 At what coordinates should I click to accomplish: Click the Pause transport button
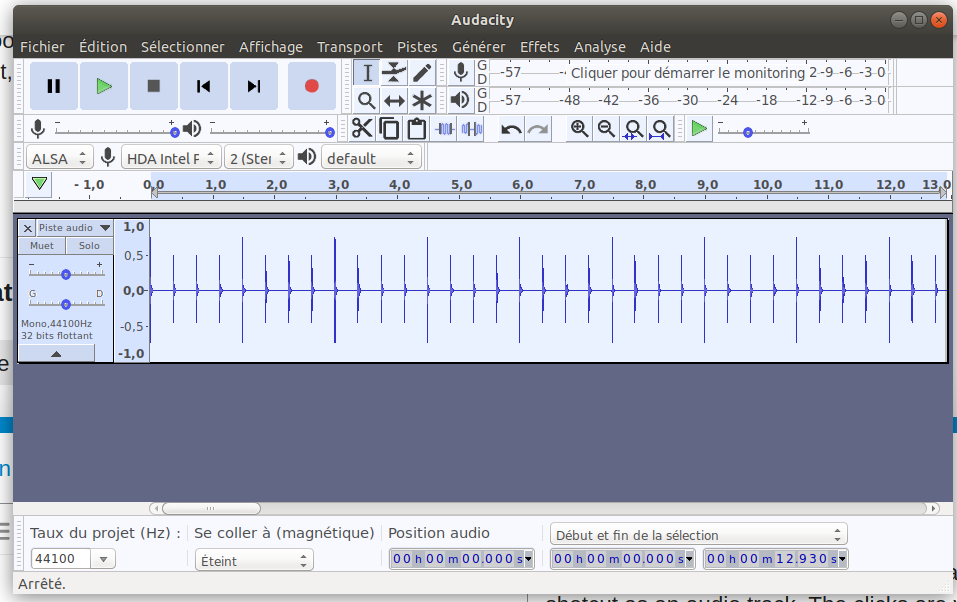[54, 86]
